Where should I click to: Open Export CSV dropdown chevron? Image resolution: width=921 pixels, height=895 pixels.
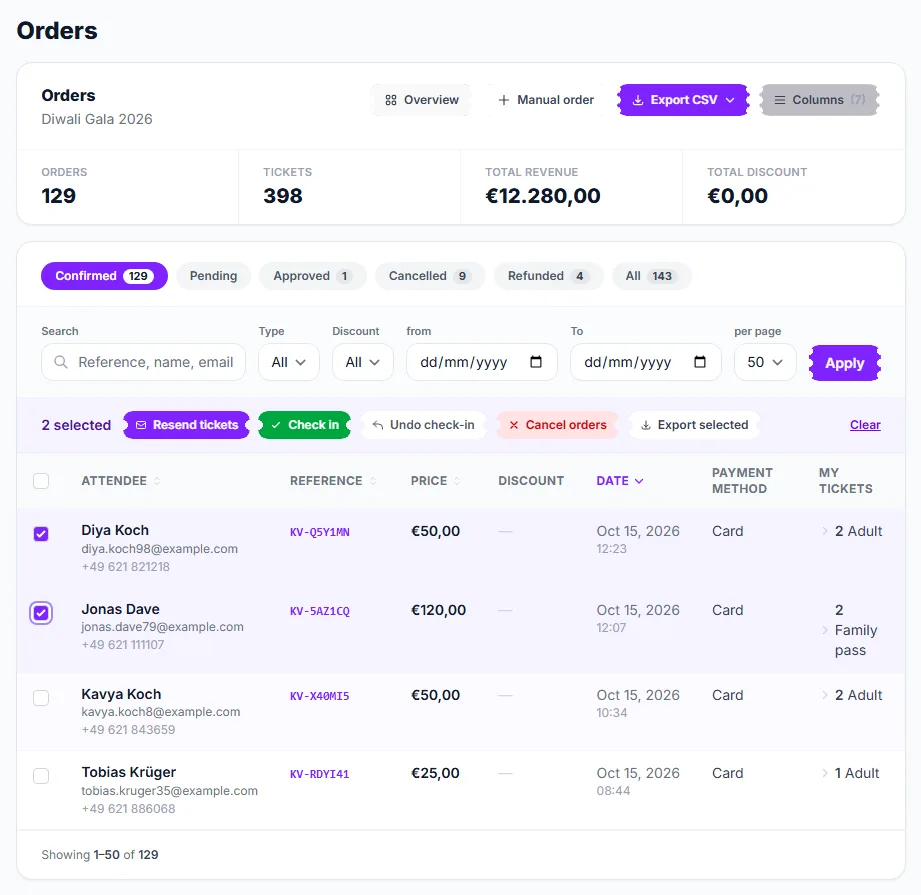(730, 100)
